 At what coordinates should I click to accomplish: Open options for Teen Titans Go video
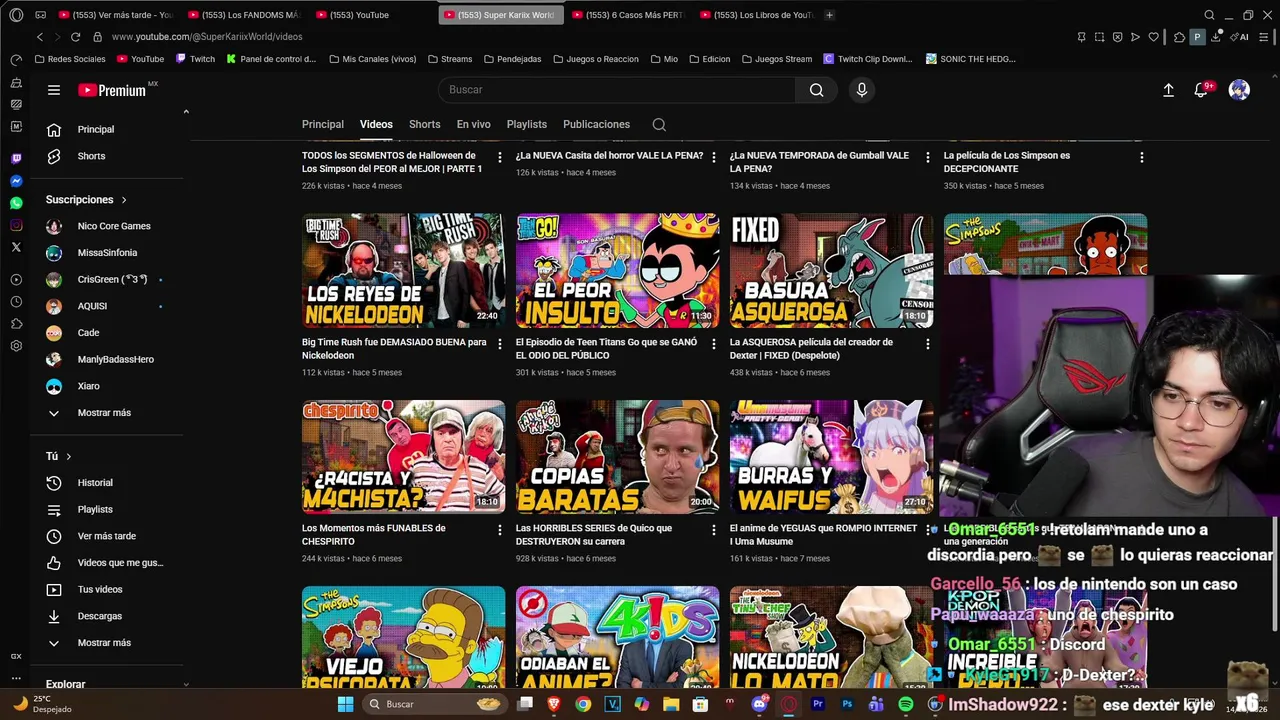[x=714, y=344]
